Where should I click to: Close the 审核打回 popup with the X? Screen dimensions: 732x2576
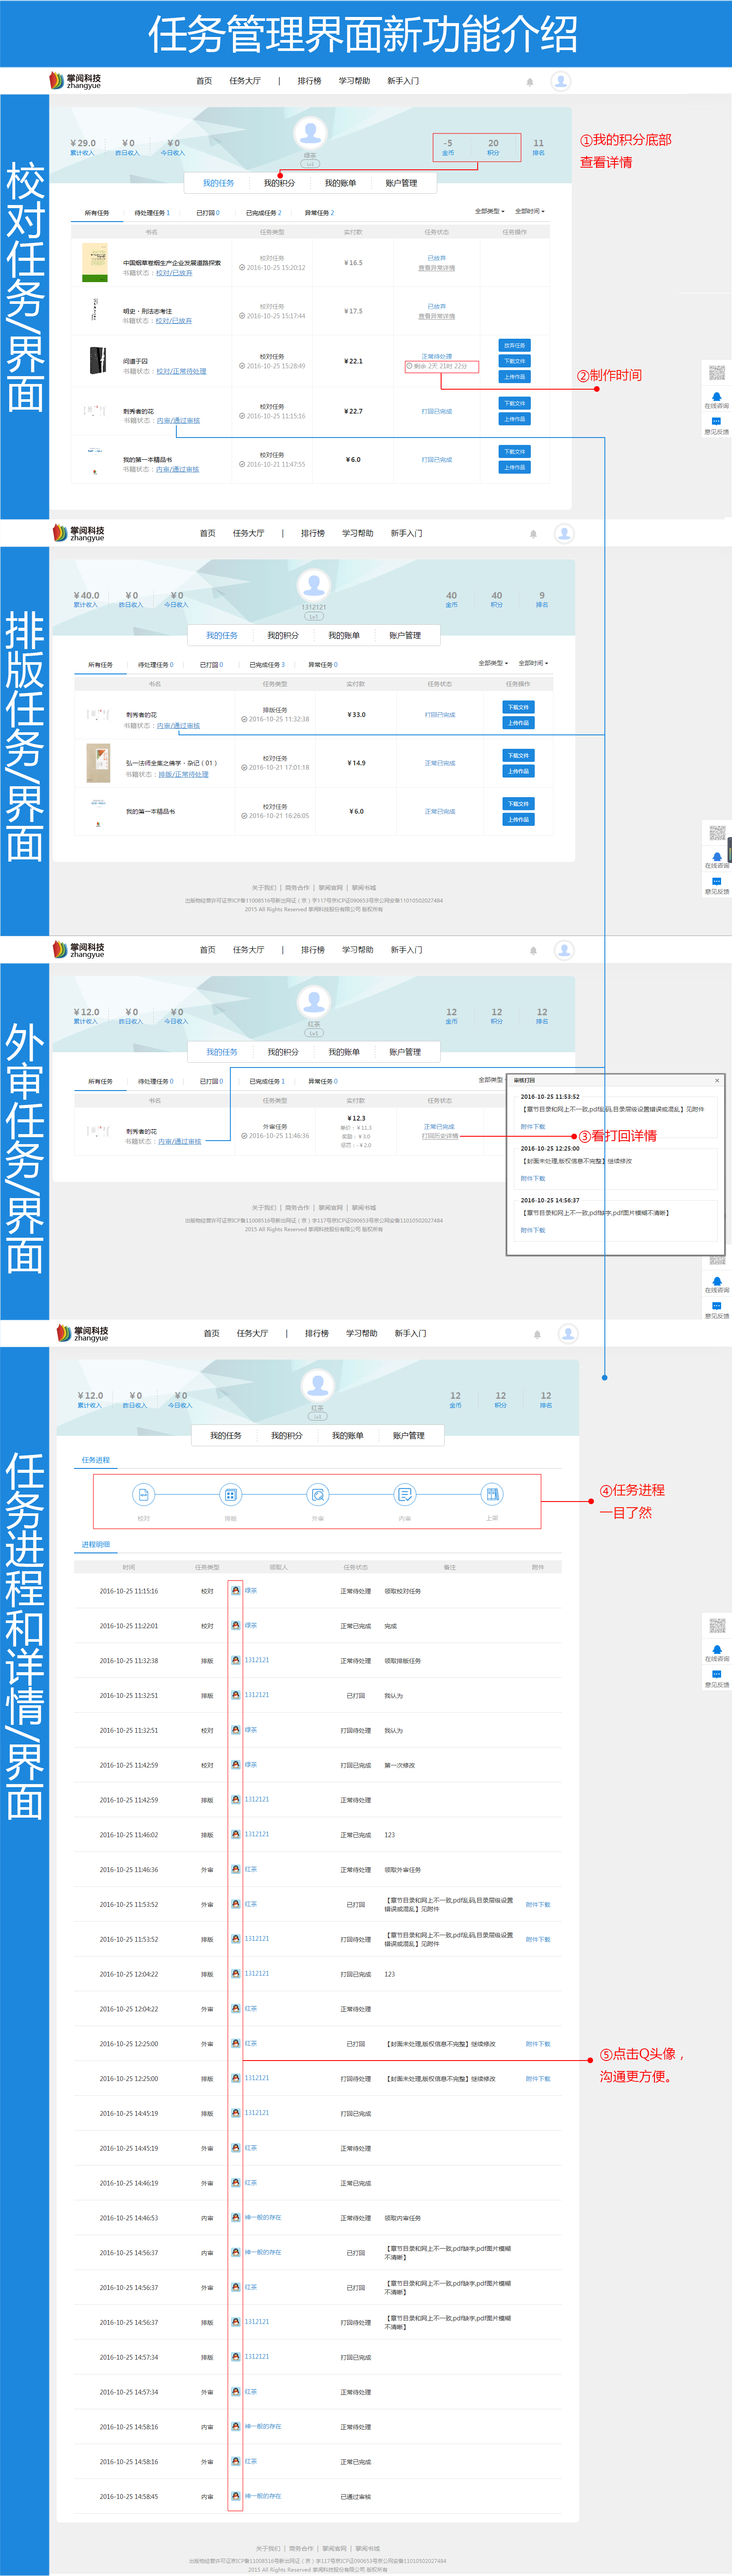(x=717, y=1080)
